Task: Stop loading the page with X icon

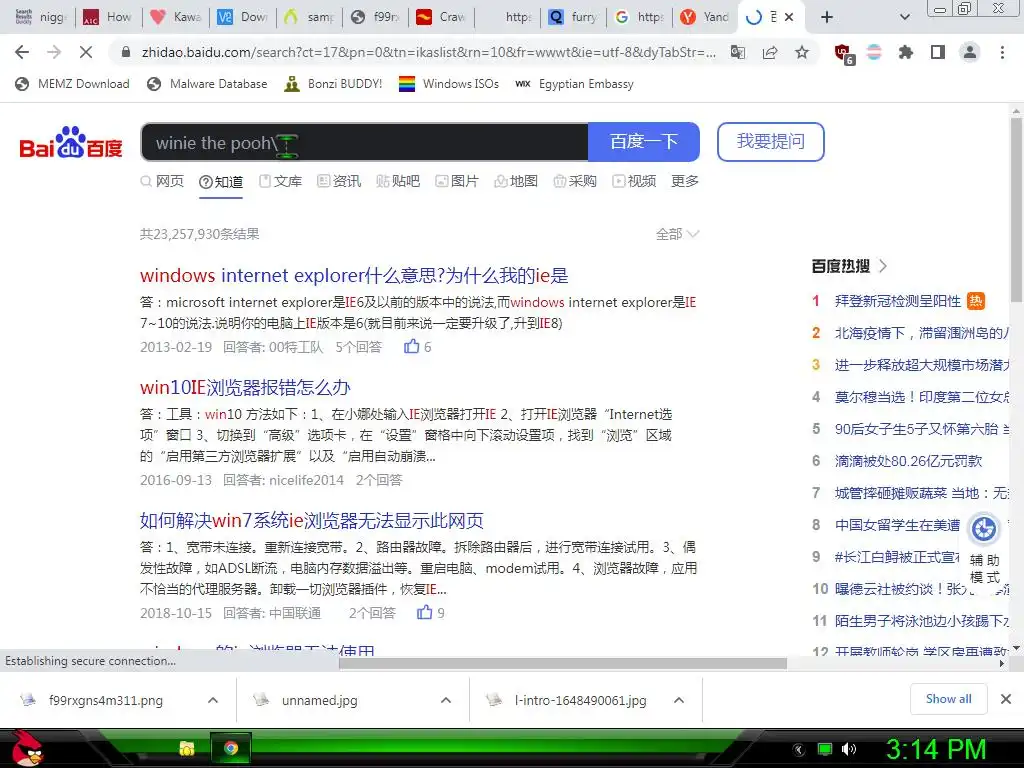Action: coord(86,52)
